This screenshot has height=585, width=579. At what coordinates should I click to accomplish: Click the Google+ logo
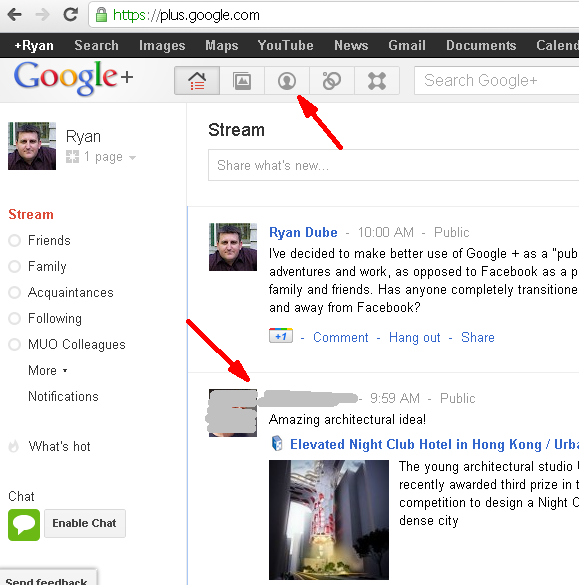pos(73,78)
